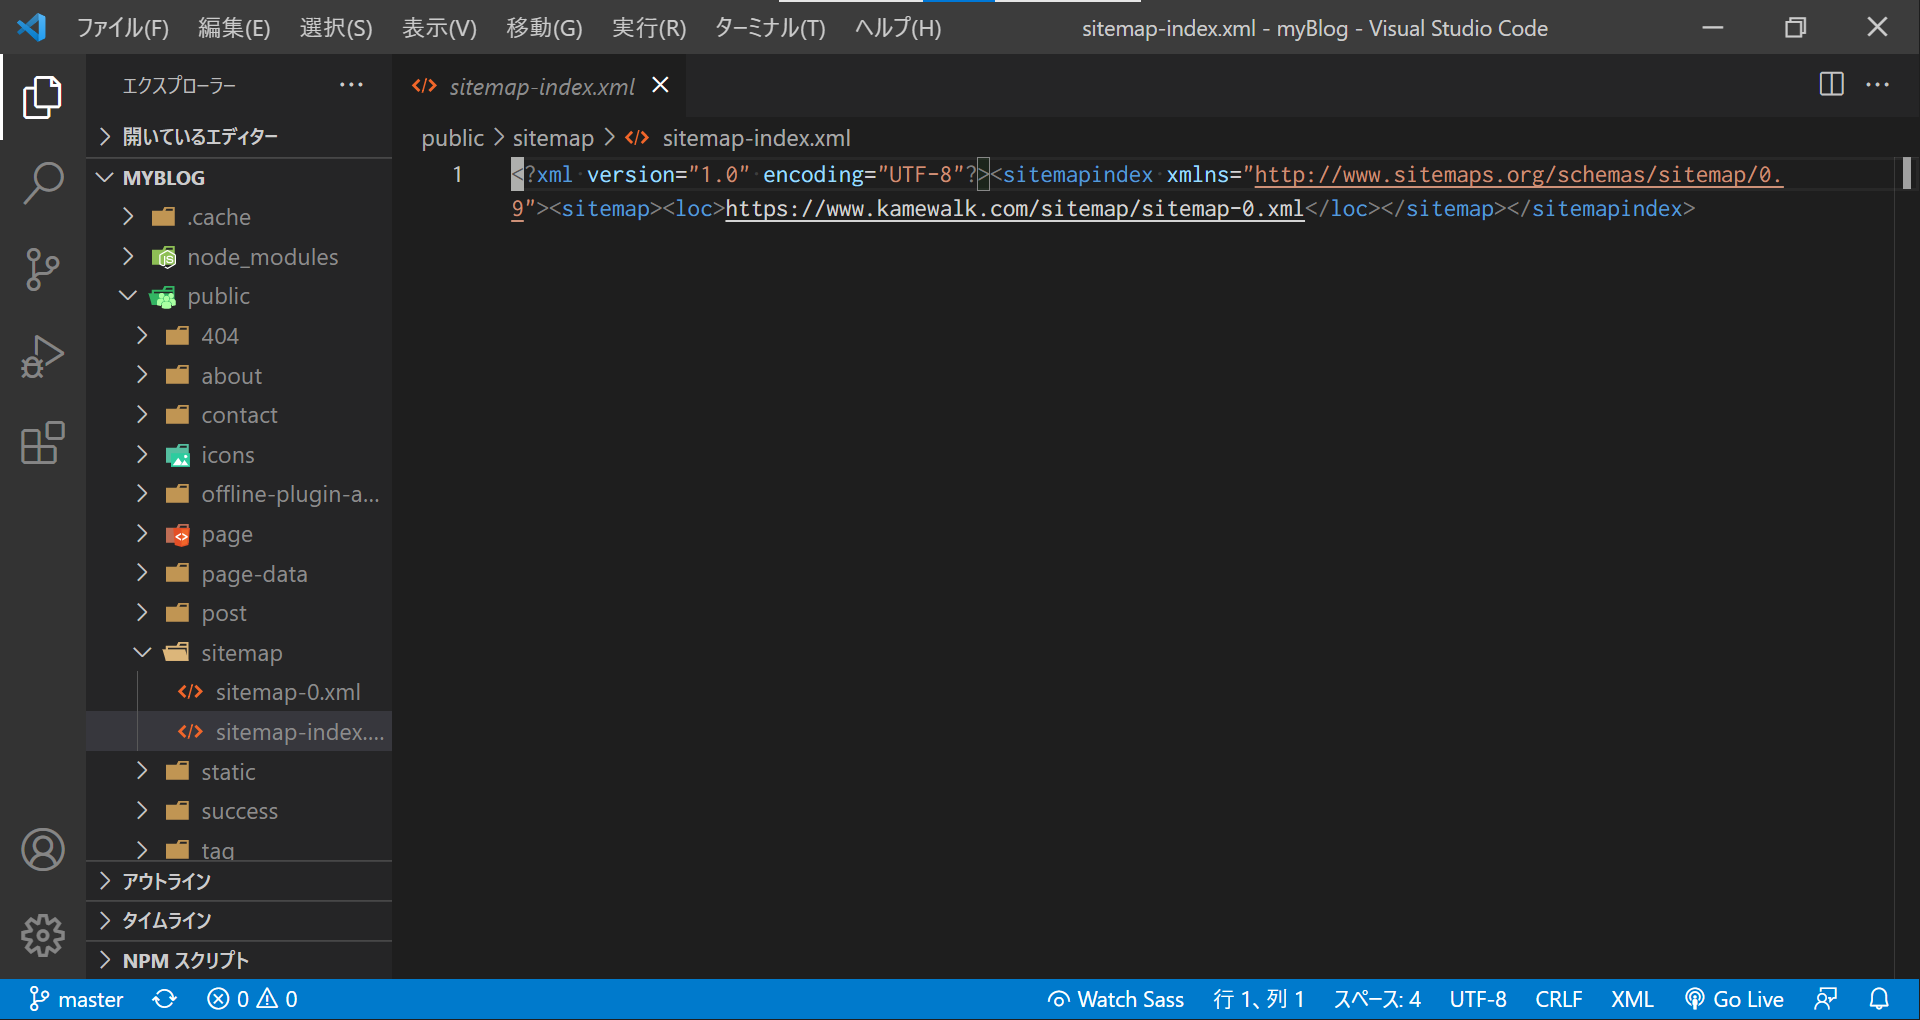Change indentation via スペース: 4

click(1377, 999)
